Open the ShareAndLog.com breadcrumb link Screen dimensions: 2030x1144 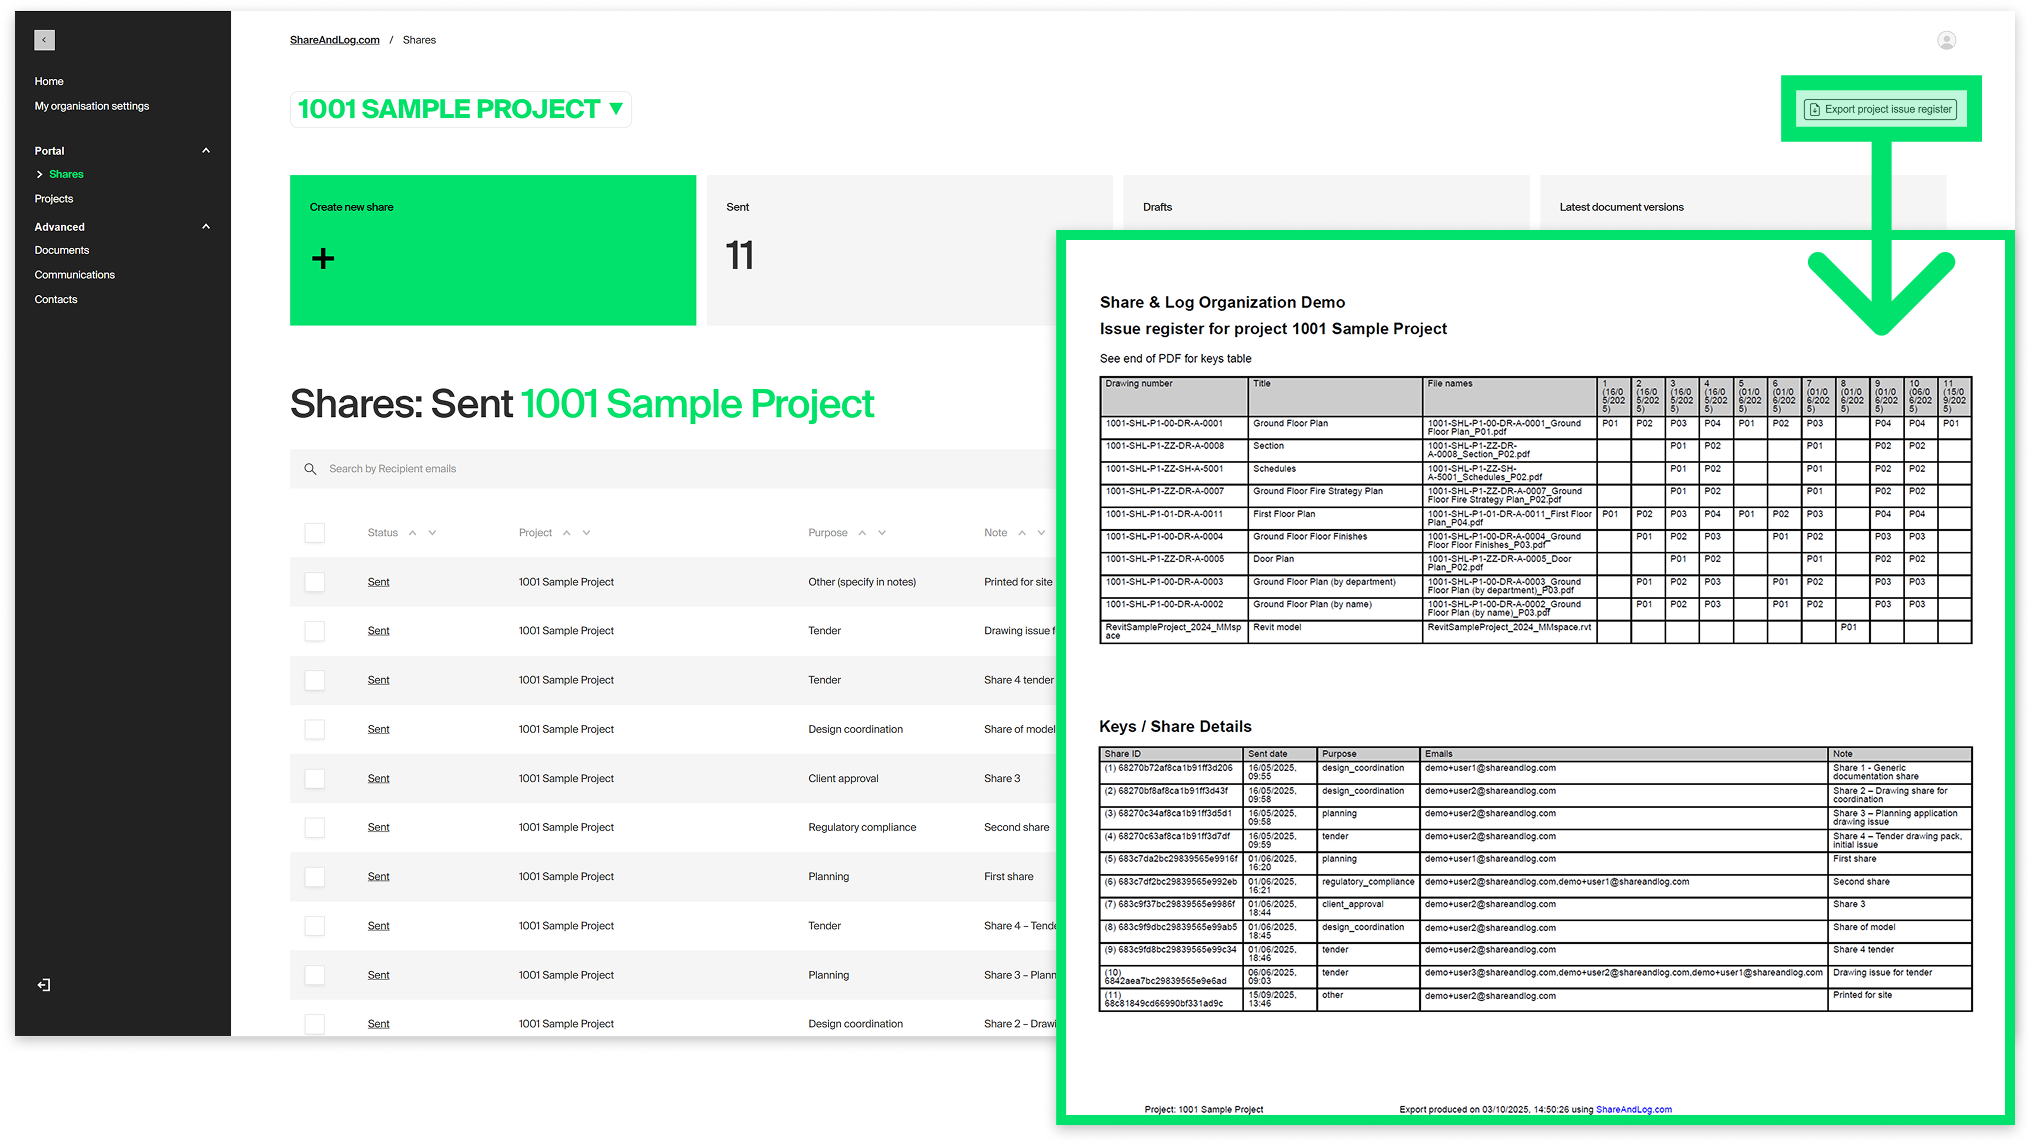coord(334,39)
